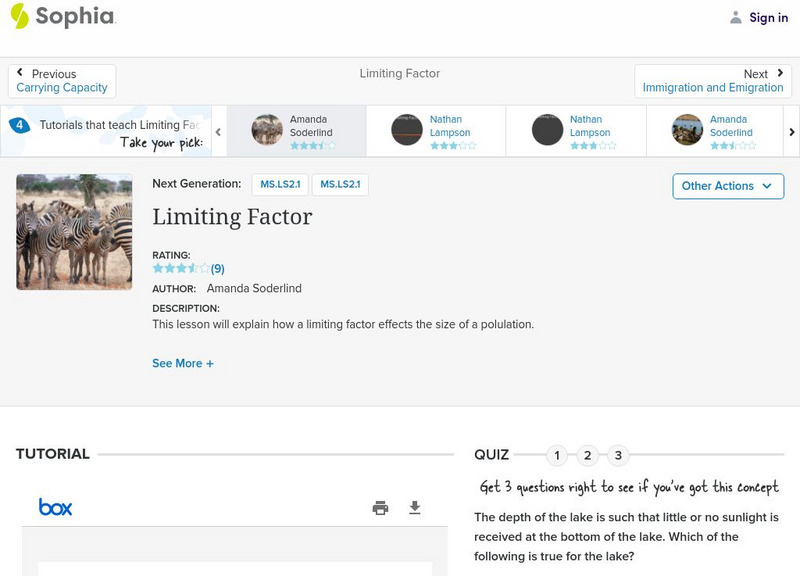Click the Sign in link

[x=768, y=17]
